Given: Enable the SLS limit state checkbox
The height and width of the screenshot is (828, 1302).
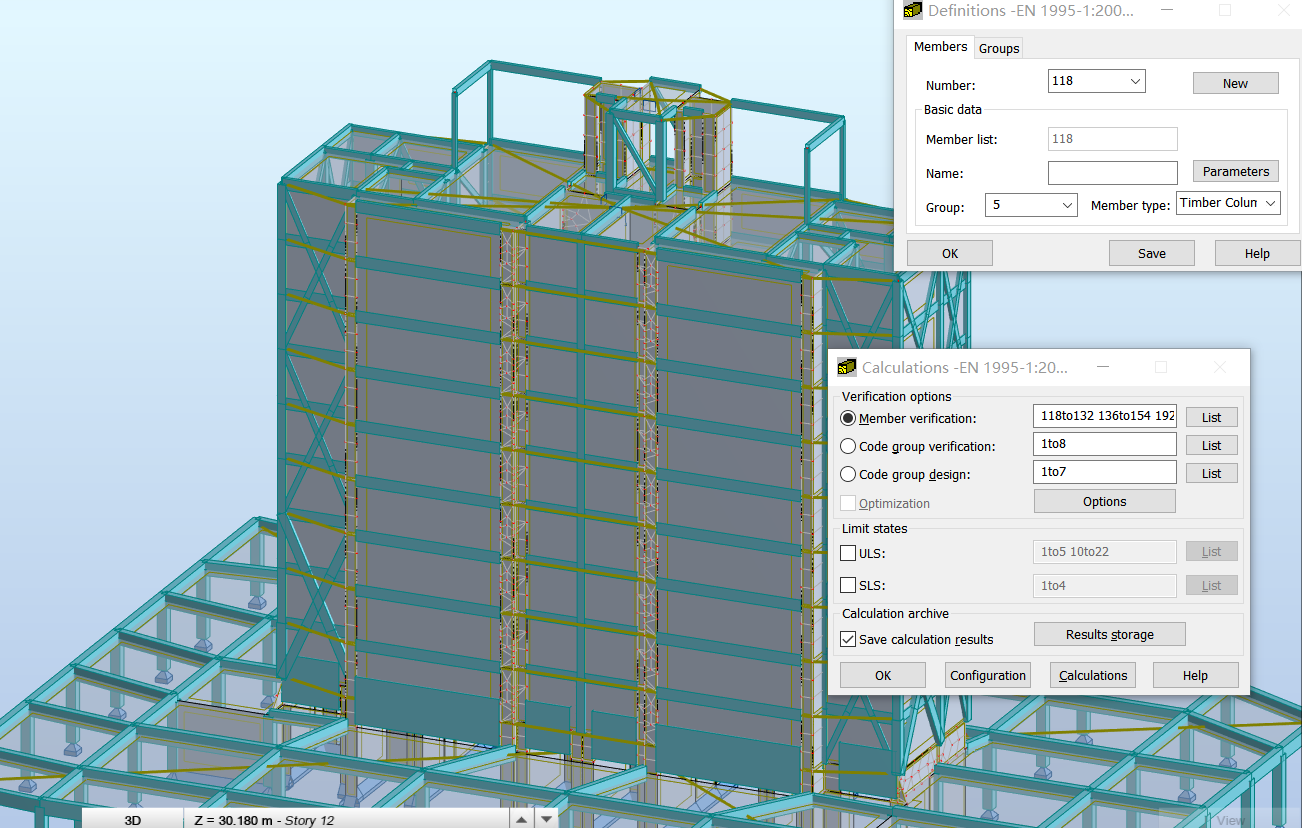Looking at the screenshot, I should [x=847, y=585].
